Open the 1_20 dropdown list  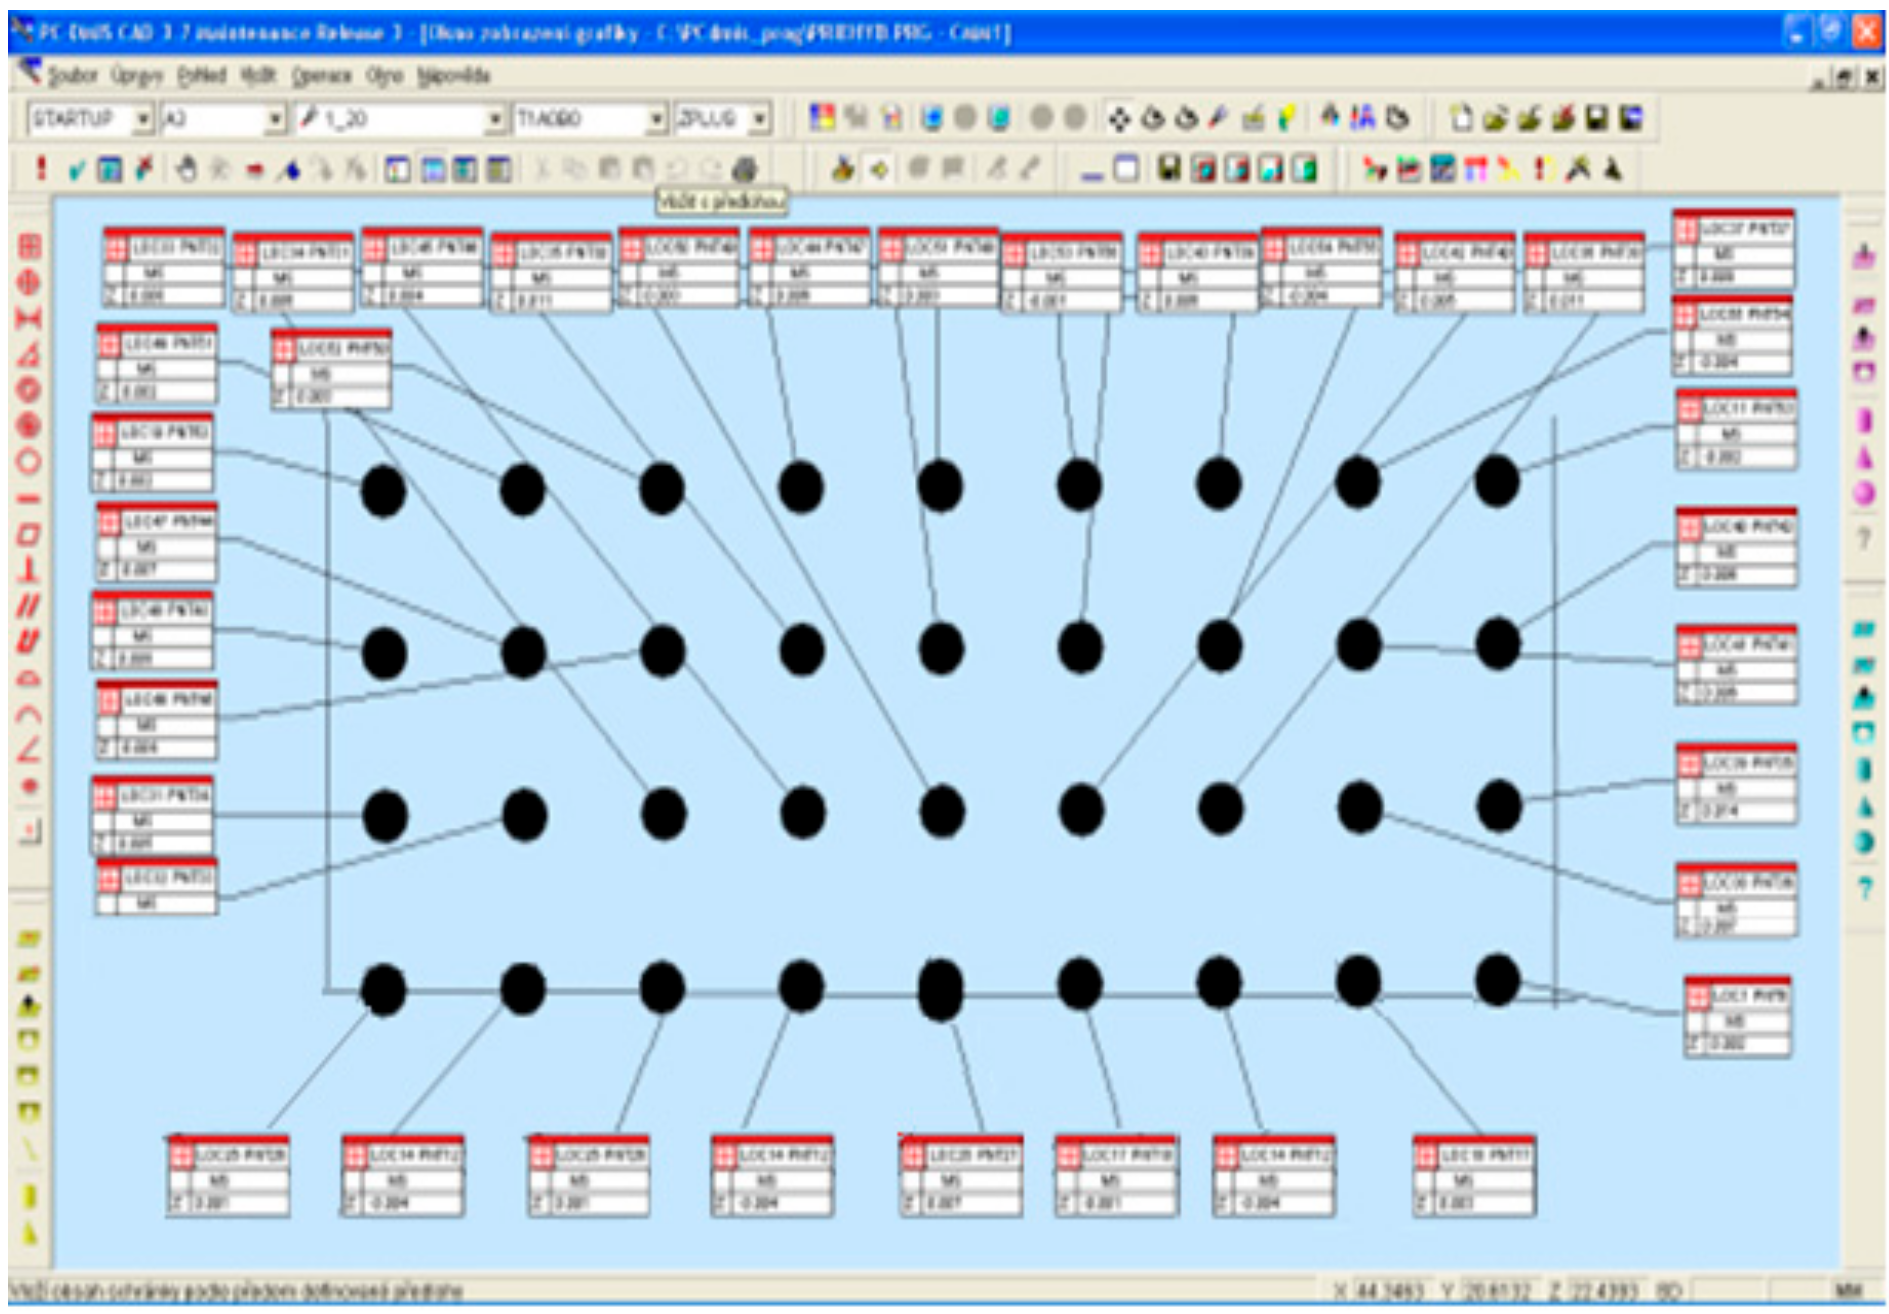pos(495,119)
